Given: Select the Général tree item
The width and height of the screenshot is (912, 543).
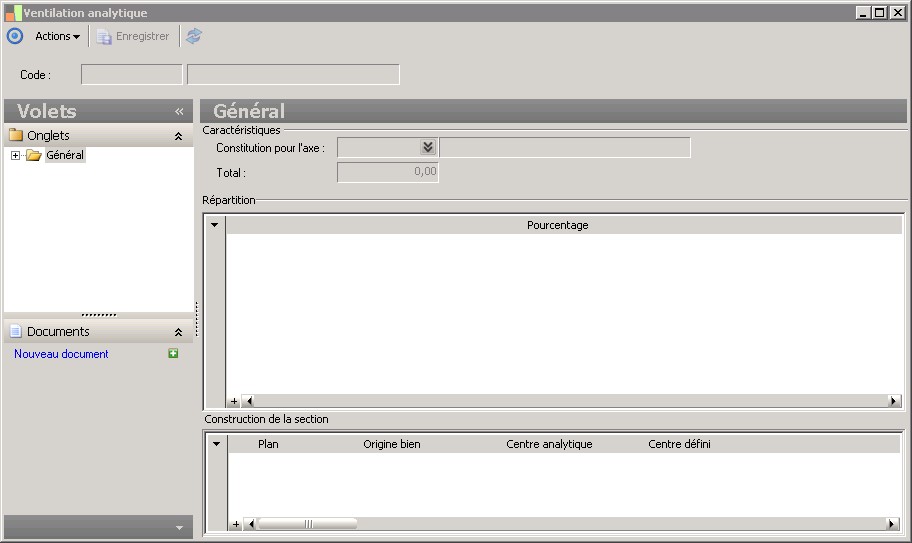Looking at the screenshot, I should (x=65, y=155).
